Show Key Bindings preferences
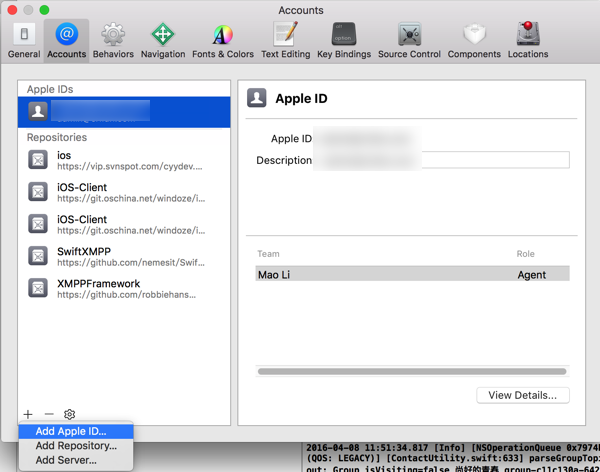This screenshot has height=472, width=600. (x=344, y=41)
